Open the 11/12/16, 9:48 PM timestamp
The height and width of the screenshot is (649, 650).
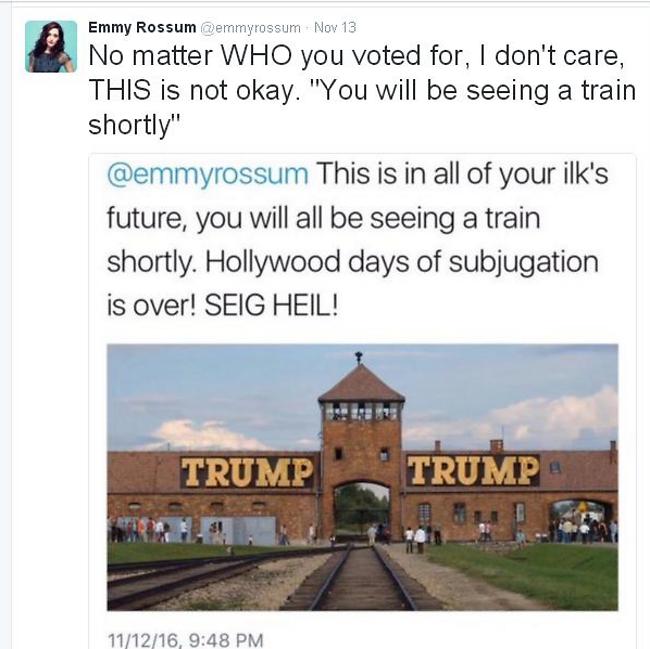pos(185,639)
